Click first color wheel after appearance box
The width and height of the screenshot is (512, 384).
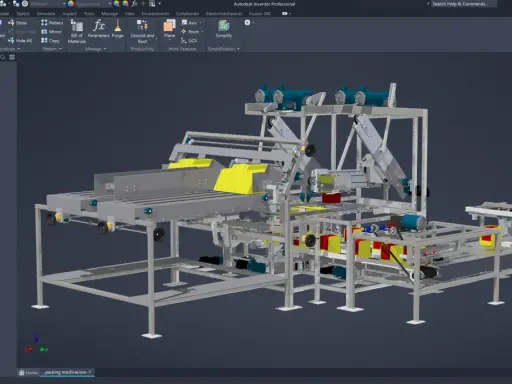click(116, 4)
